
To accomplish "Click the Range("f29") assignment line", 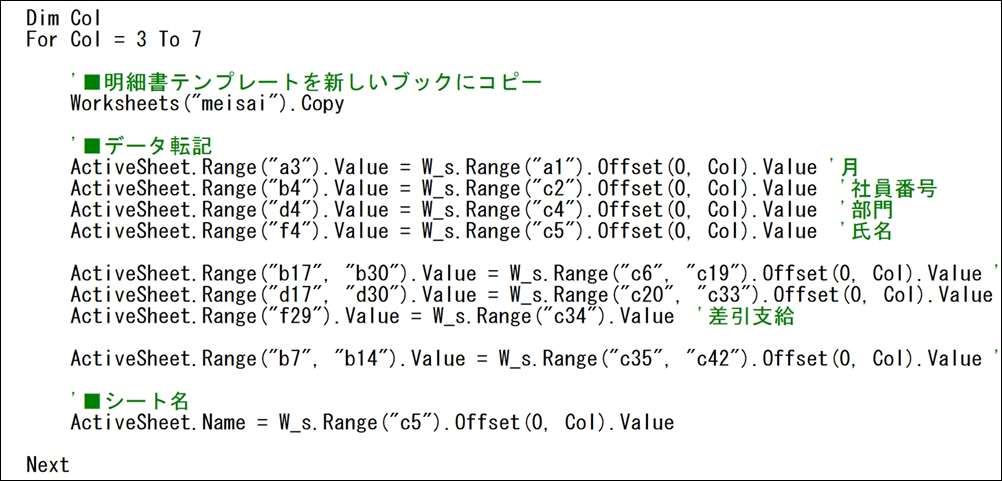I will [x=371, y=316].
